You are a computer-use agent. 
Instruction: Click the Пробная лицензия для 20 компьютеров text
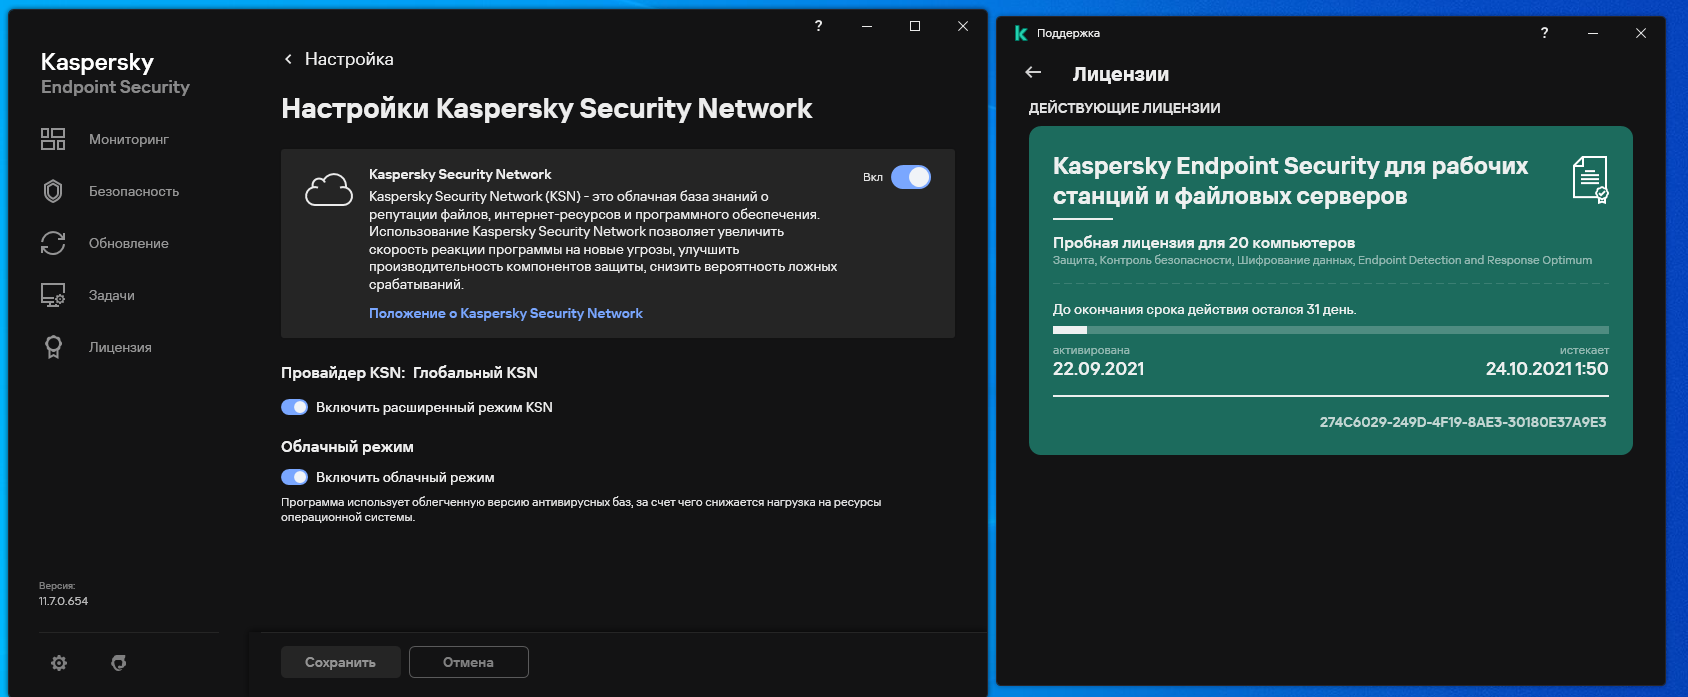[x=1204, y=242]
